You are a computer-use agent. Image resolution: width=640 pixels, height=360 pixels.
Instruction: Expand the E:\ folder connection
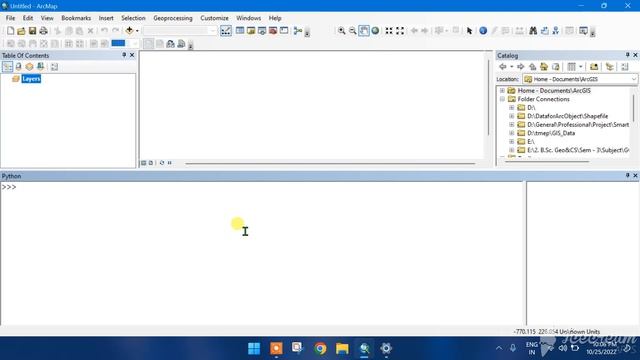[x=512, y=142]
